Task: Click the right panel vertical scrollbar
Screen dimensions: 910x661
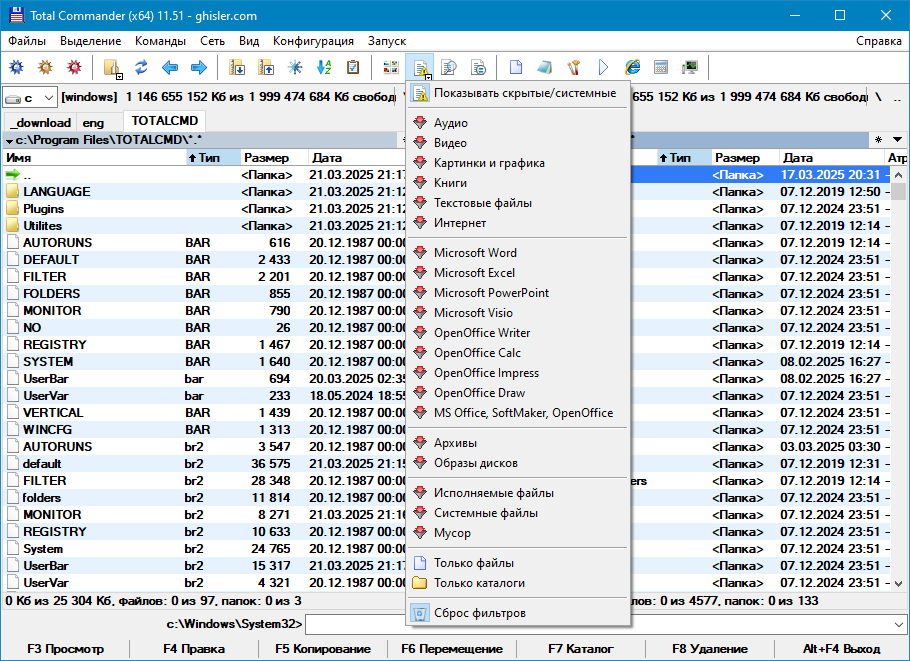Action: point(899,380)
